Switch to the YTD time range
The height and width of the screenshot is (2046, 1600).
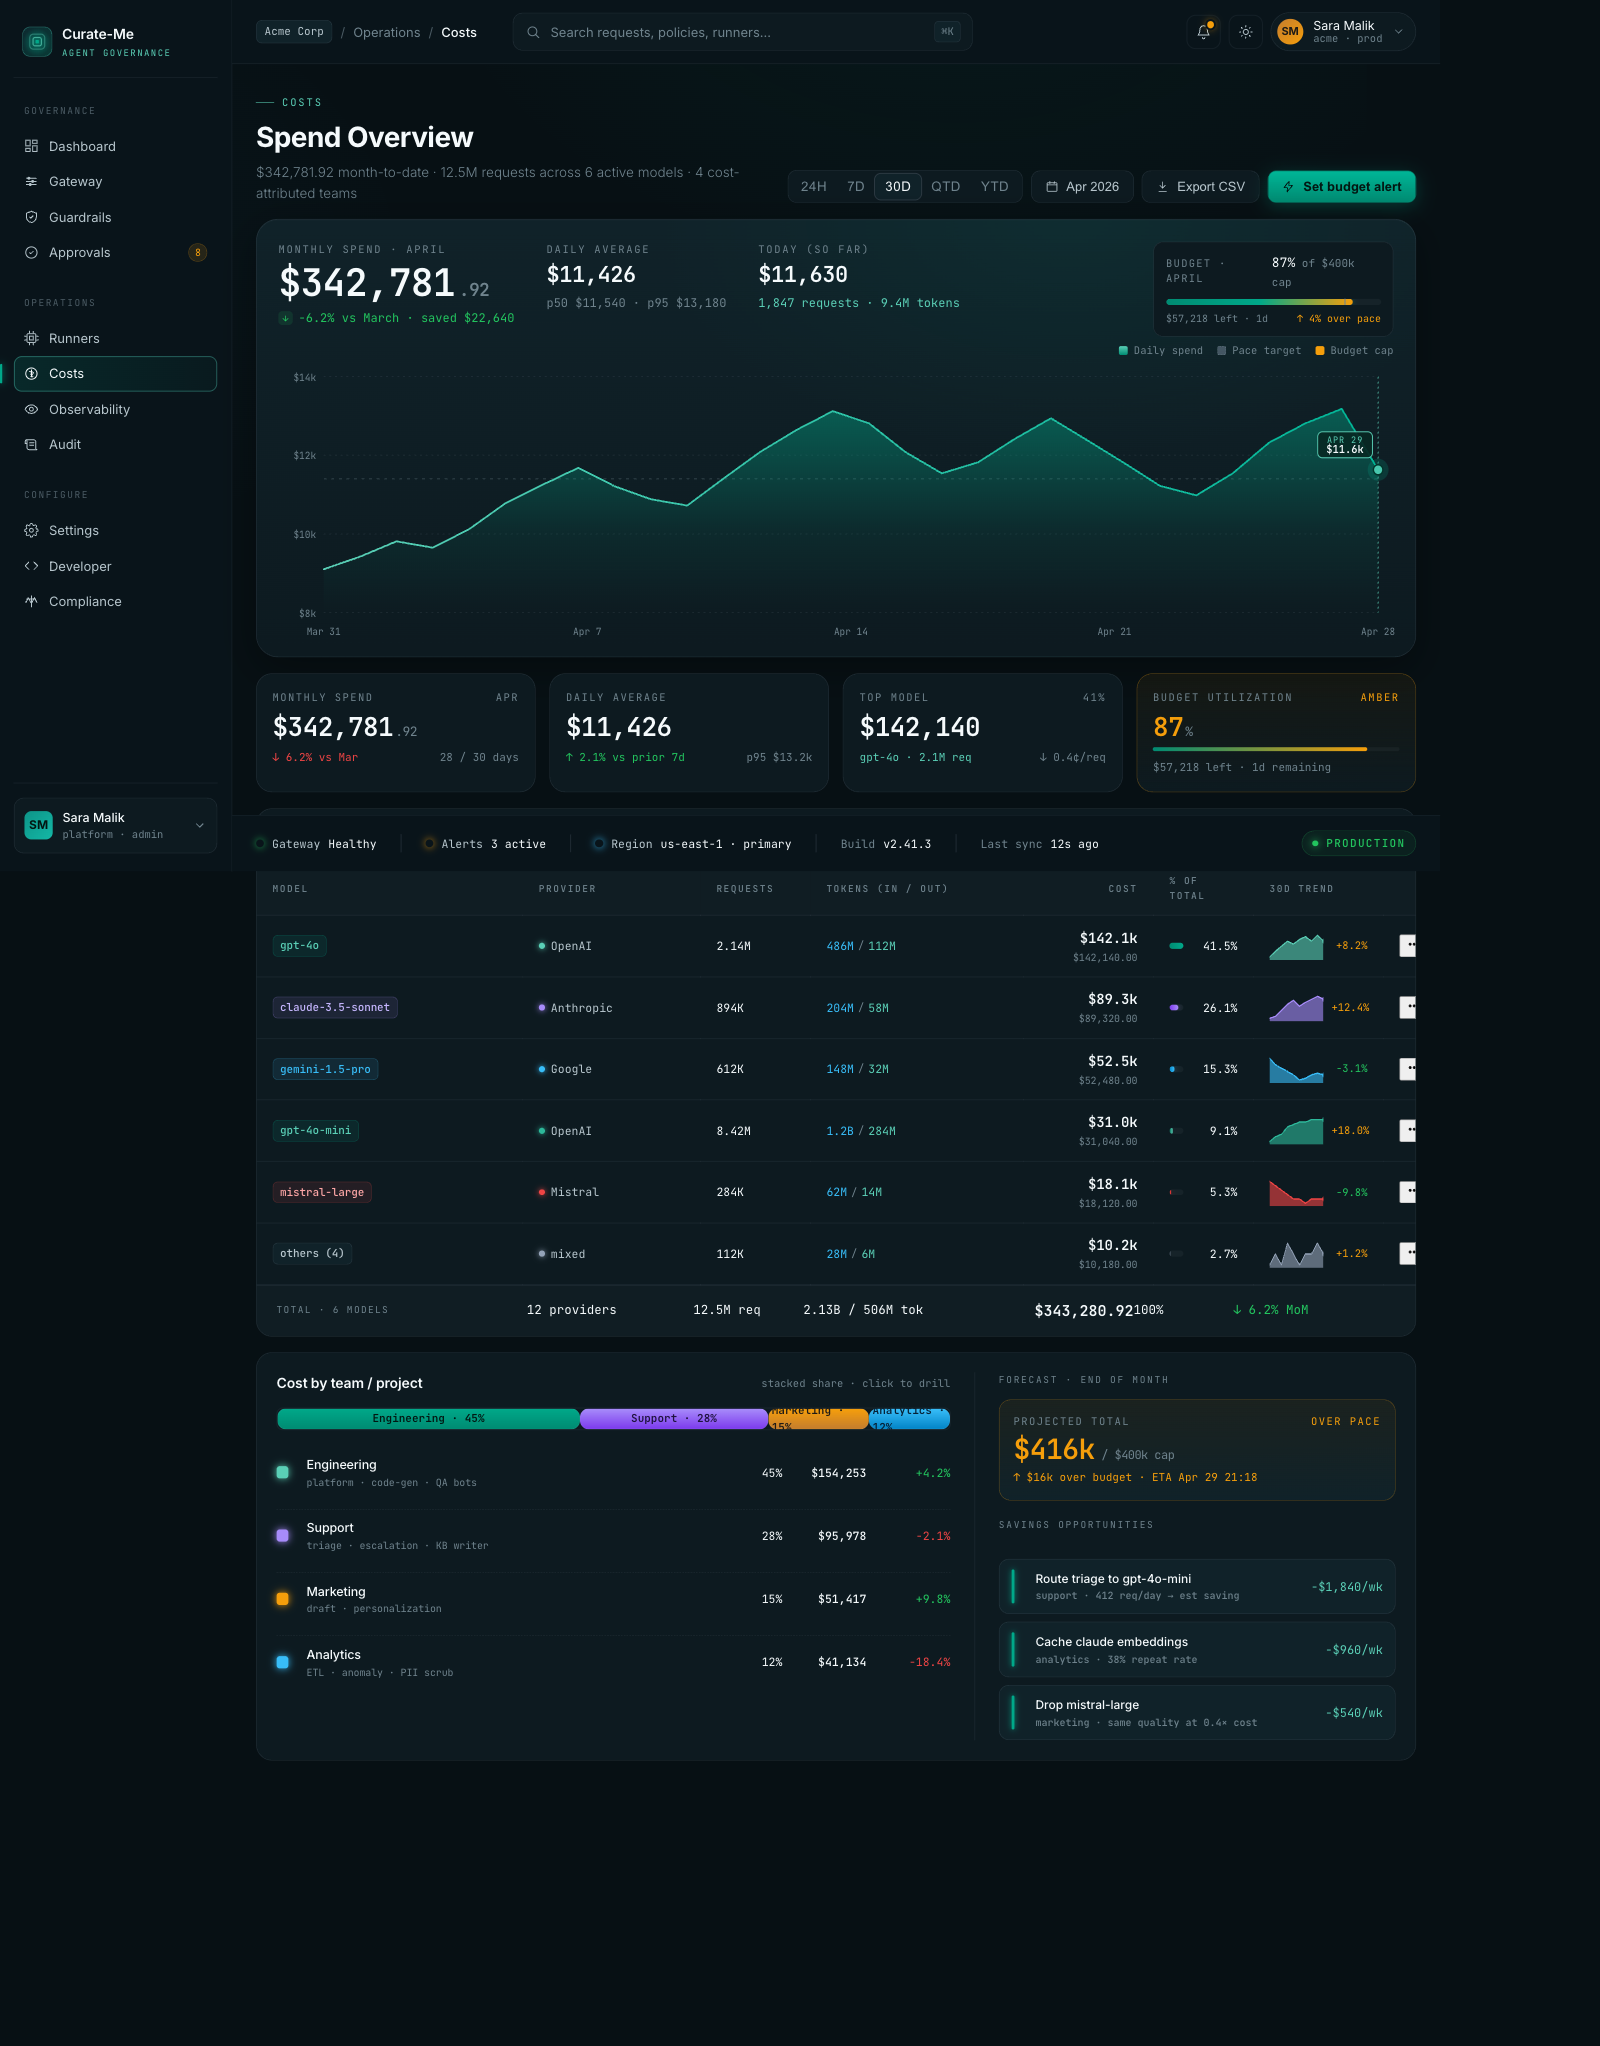click(x=994, y=187)
